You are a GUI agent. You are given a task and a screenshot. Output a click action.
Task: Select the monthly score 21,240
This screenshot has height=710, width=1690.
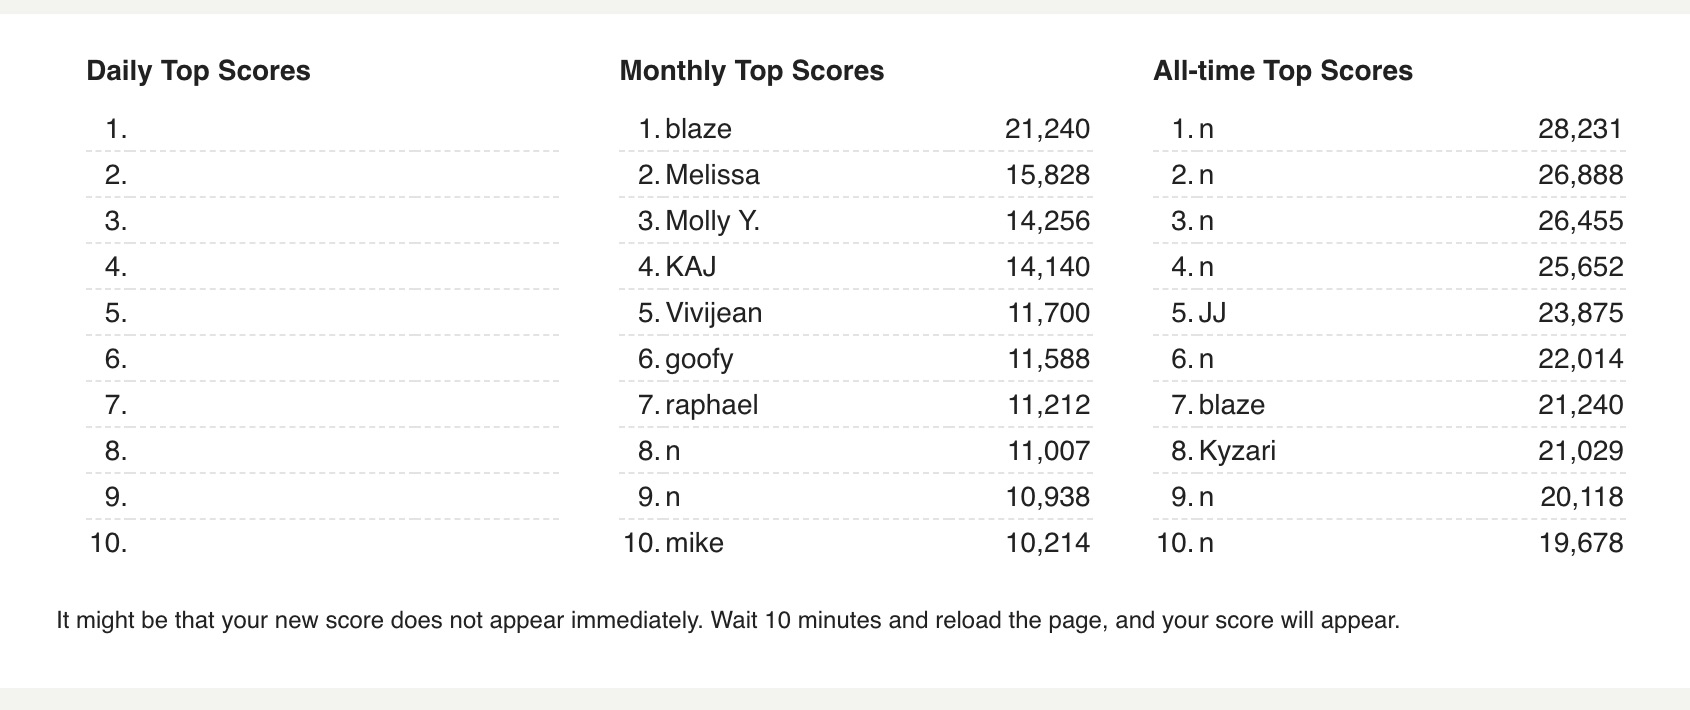pos(1047,129)
